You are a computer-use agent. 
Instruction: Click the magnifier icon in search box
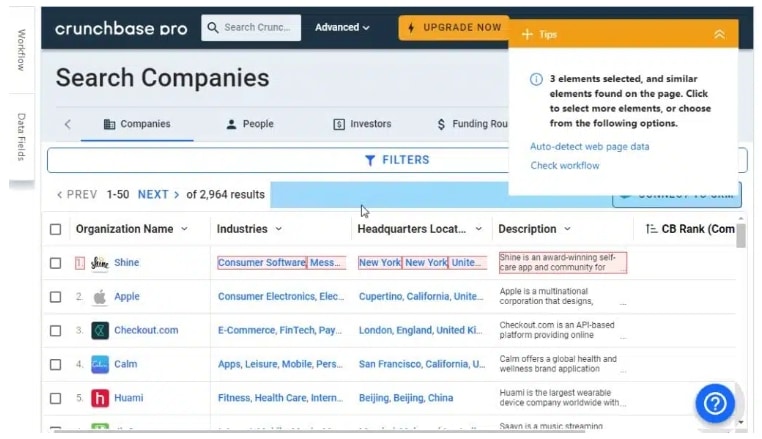213,28
